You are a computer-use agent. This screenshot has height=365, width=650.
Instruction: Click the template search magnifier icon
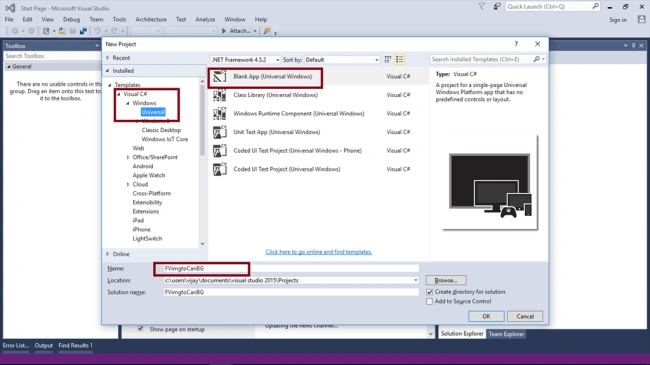coord(536,59)
